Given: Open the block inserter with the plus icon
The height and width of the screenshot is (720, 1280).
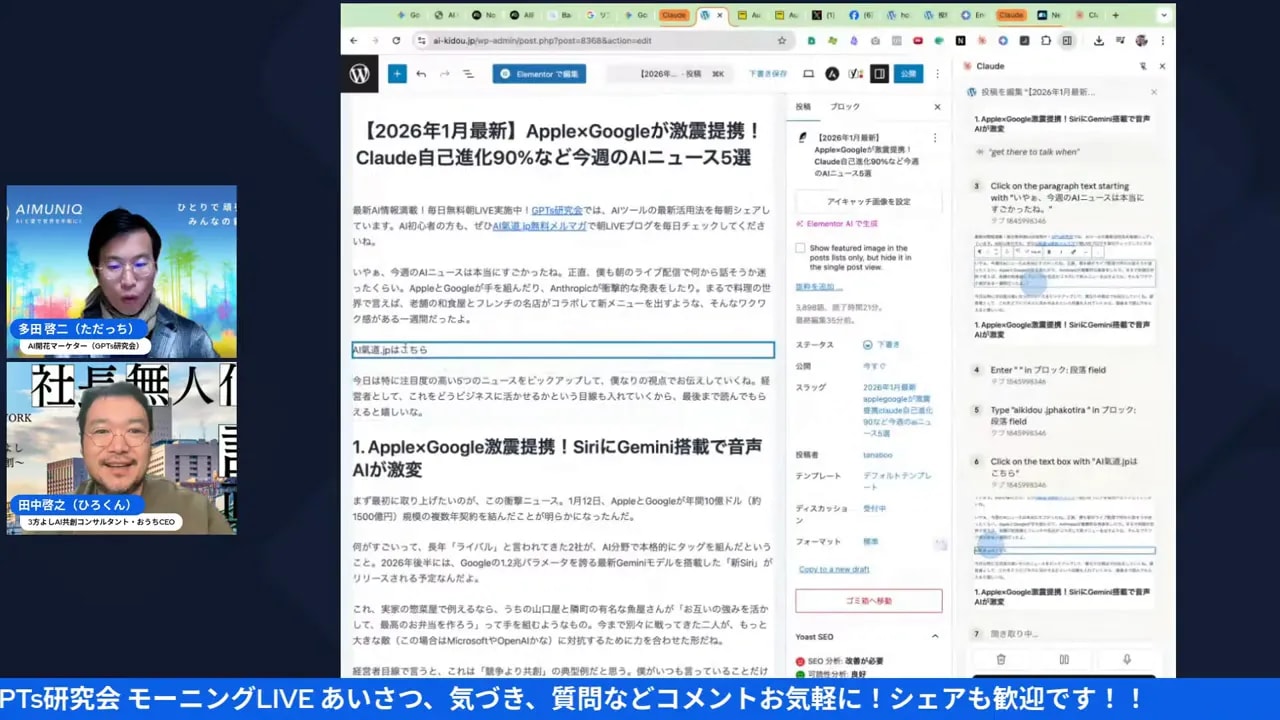Looking at the screenshot, I should coord(398,73).
